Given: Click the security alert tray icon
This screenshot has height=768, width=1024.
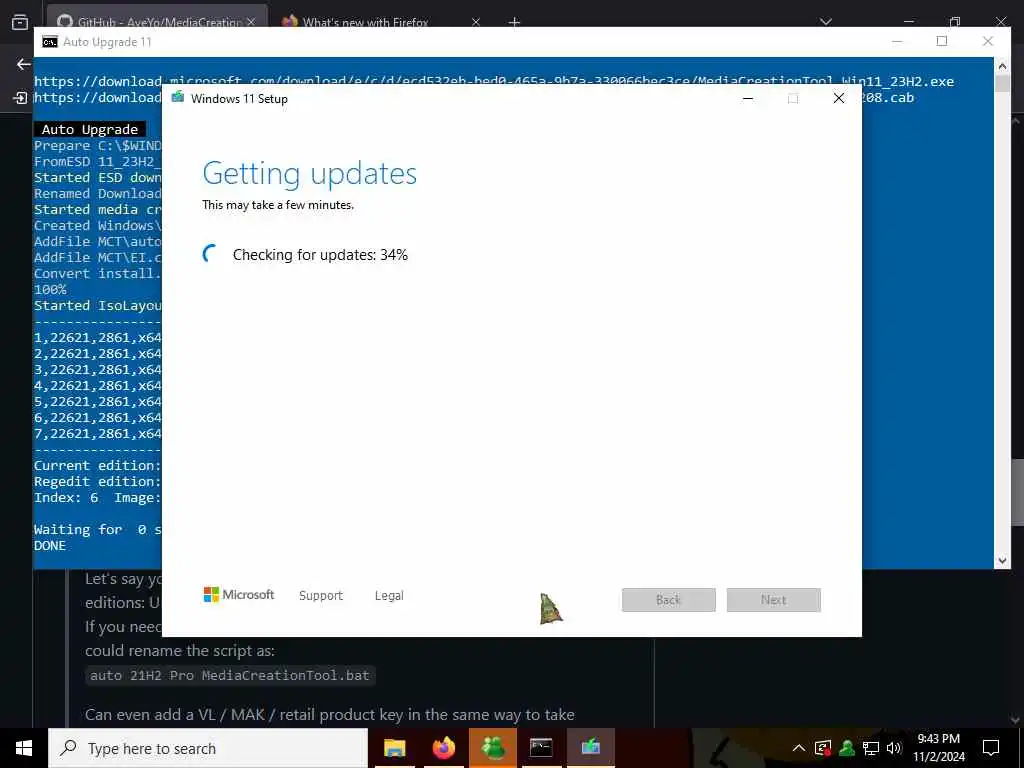Looking at the screenshot, I should [823, 748].
